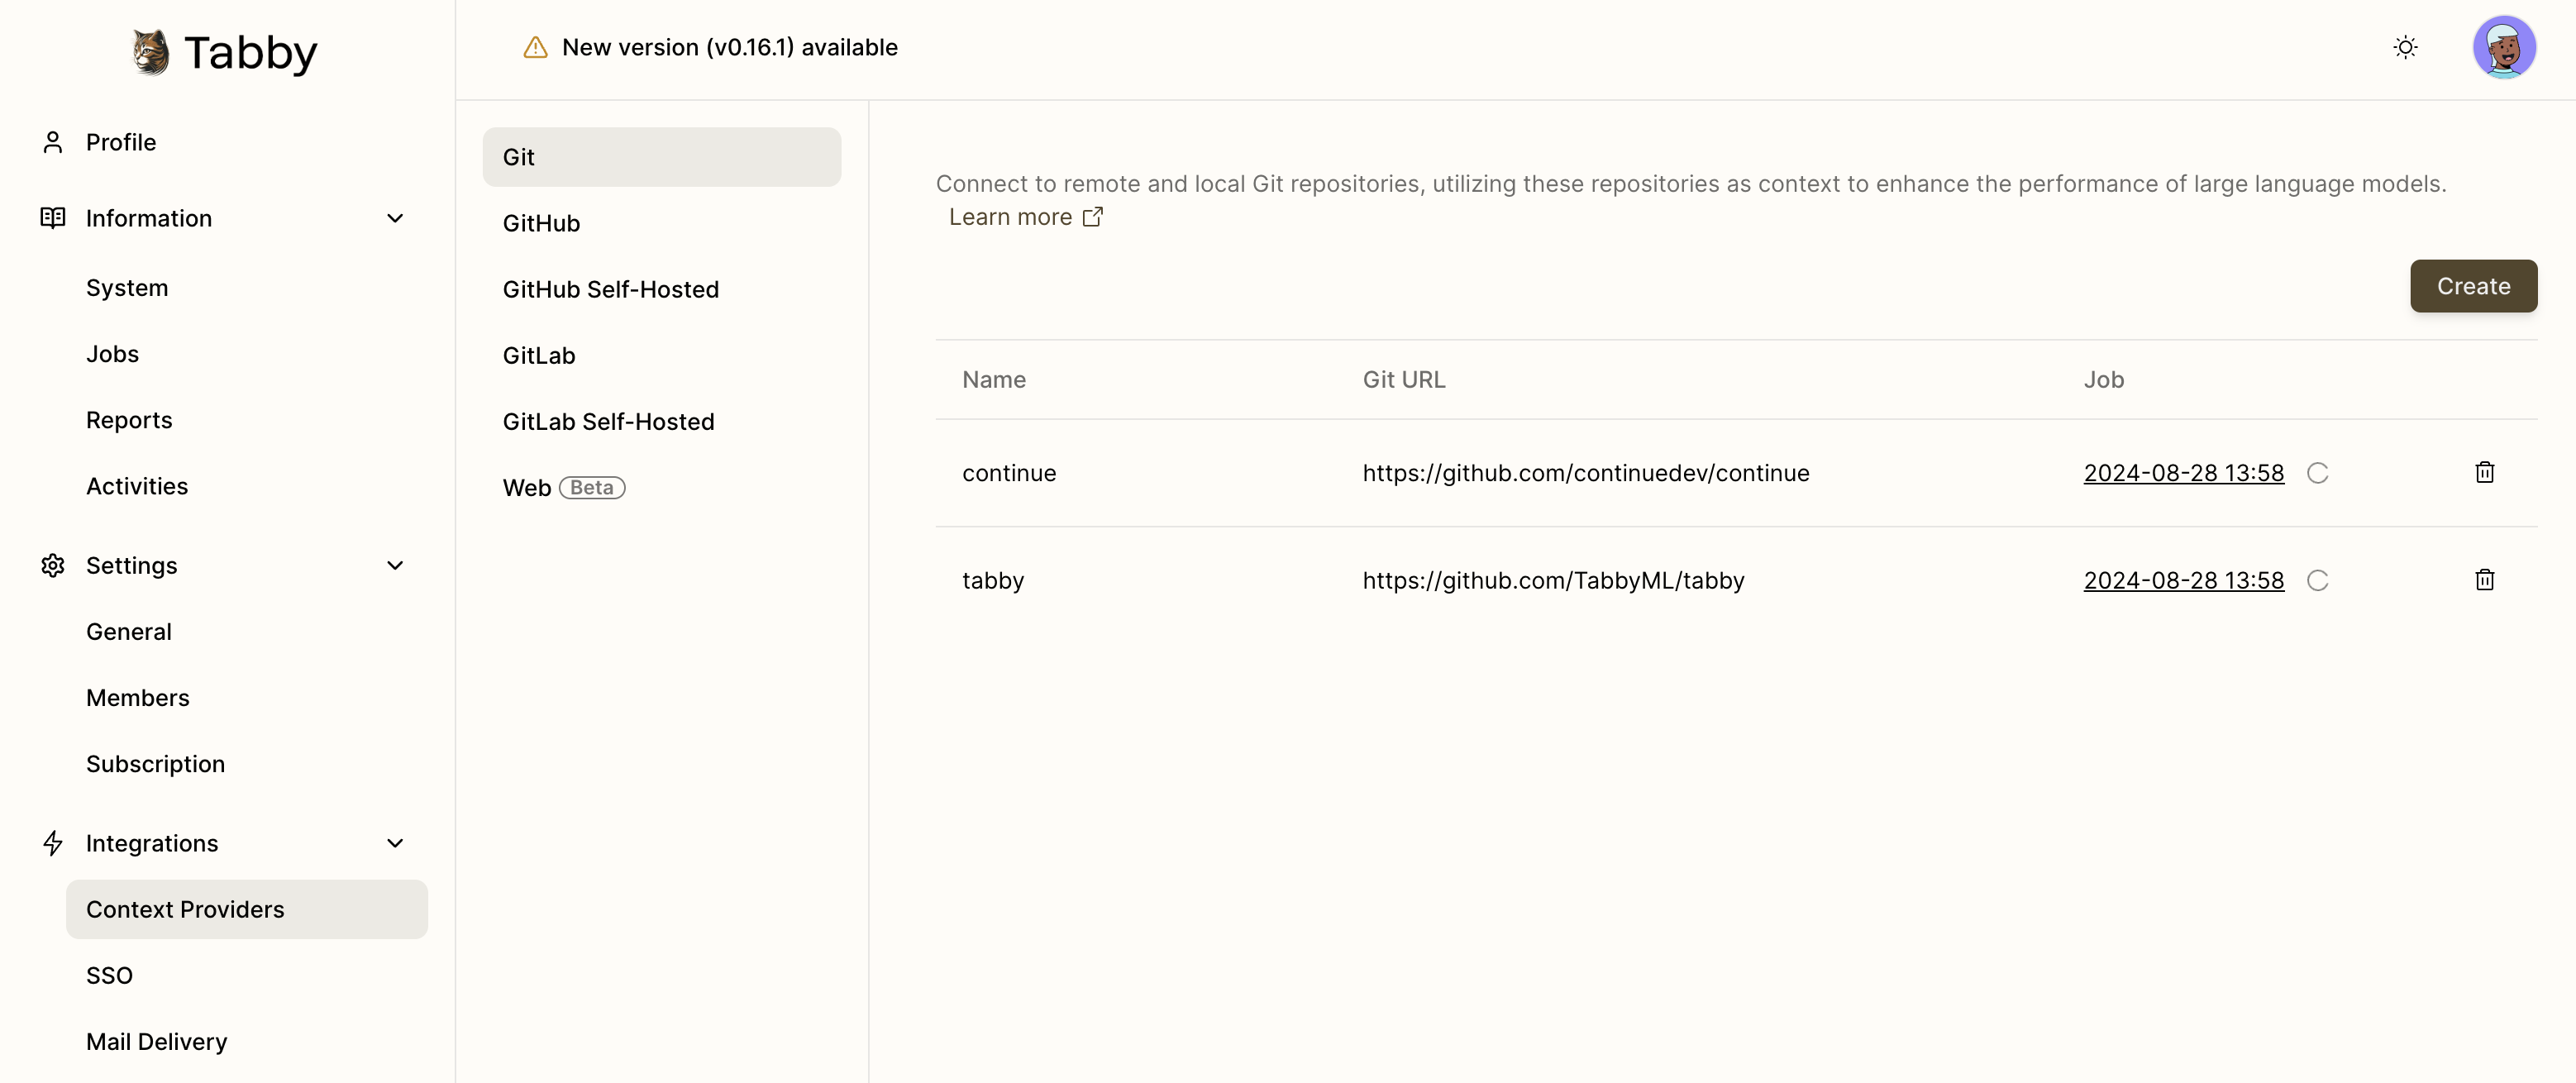Click the version warning triangle icon
2576x1083 pixels.
coord(535,48)
